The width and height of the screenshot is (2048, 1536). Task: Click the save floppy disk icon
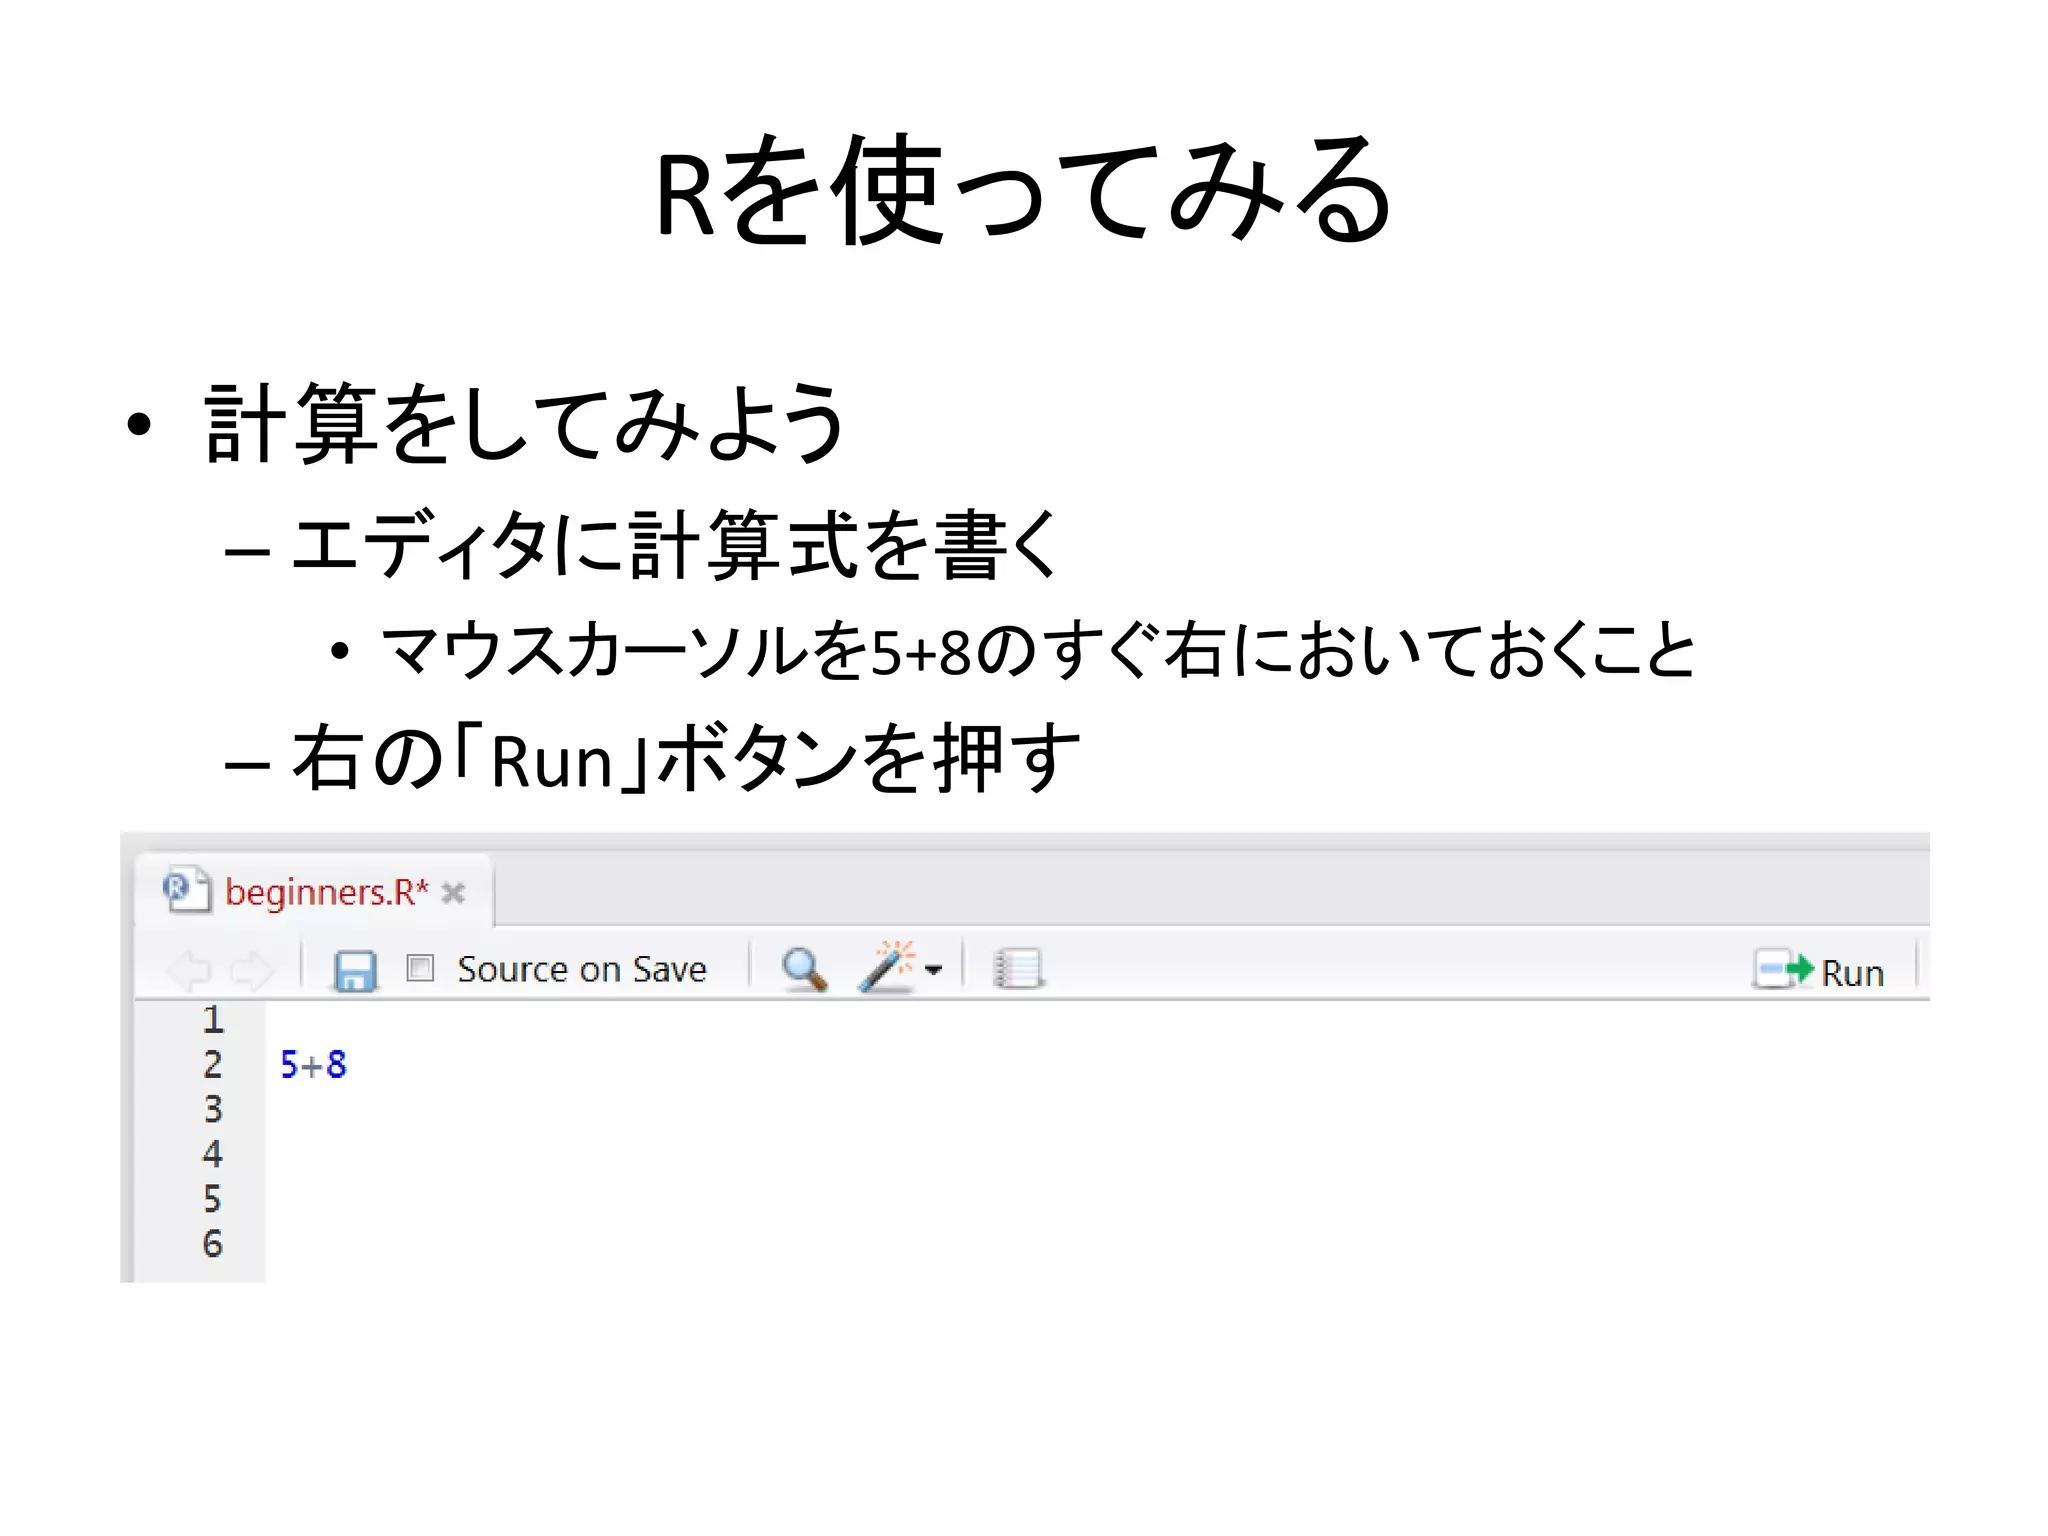[x=354, y=970]
